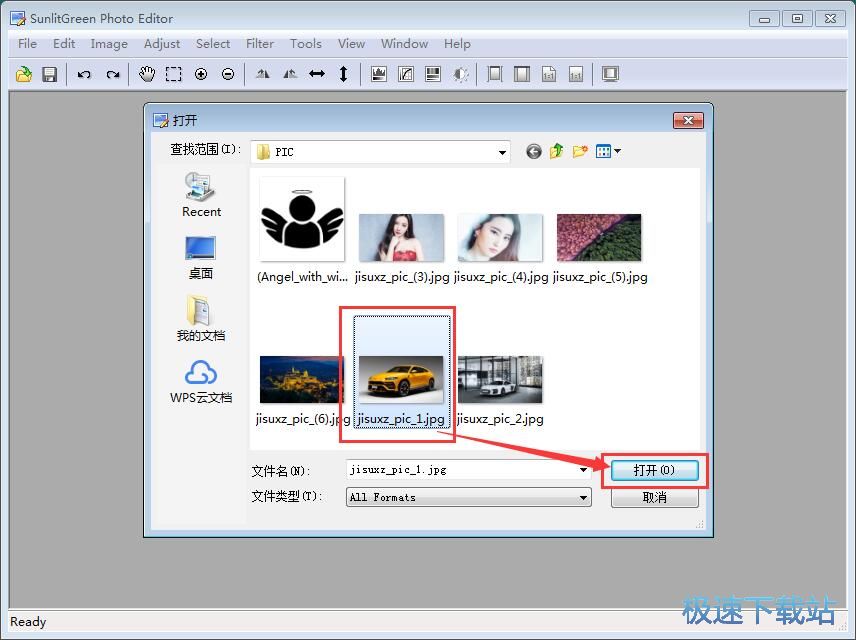
Task: Open the Filter menu
Action: point(260,43)
